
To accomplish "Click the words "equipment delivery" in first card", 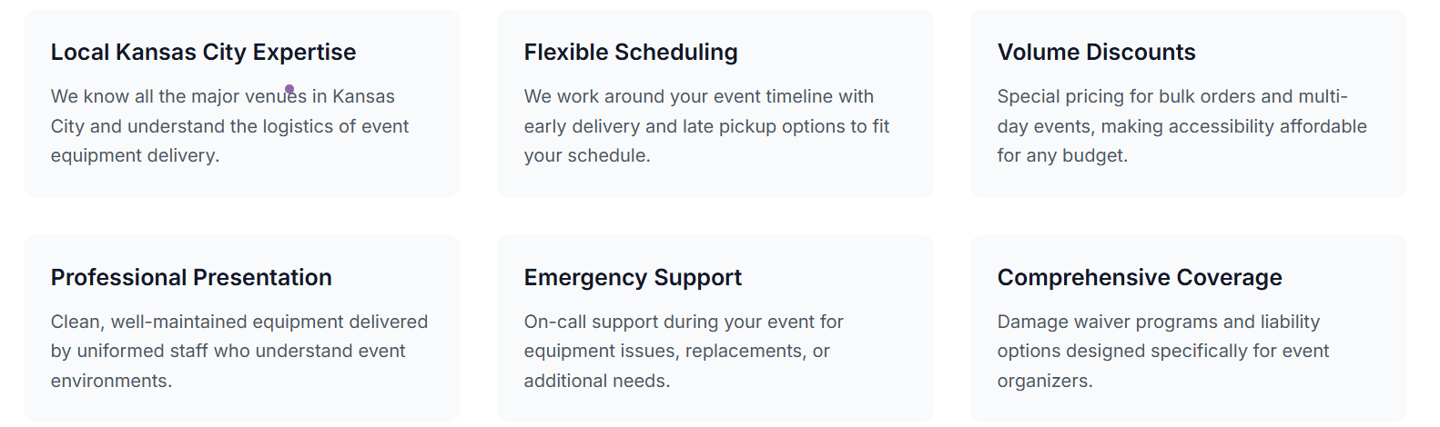I will coord(133,156).
